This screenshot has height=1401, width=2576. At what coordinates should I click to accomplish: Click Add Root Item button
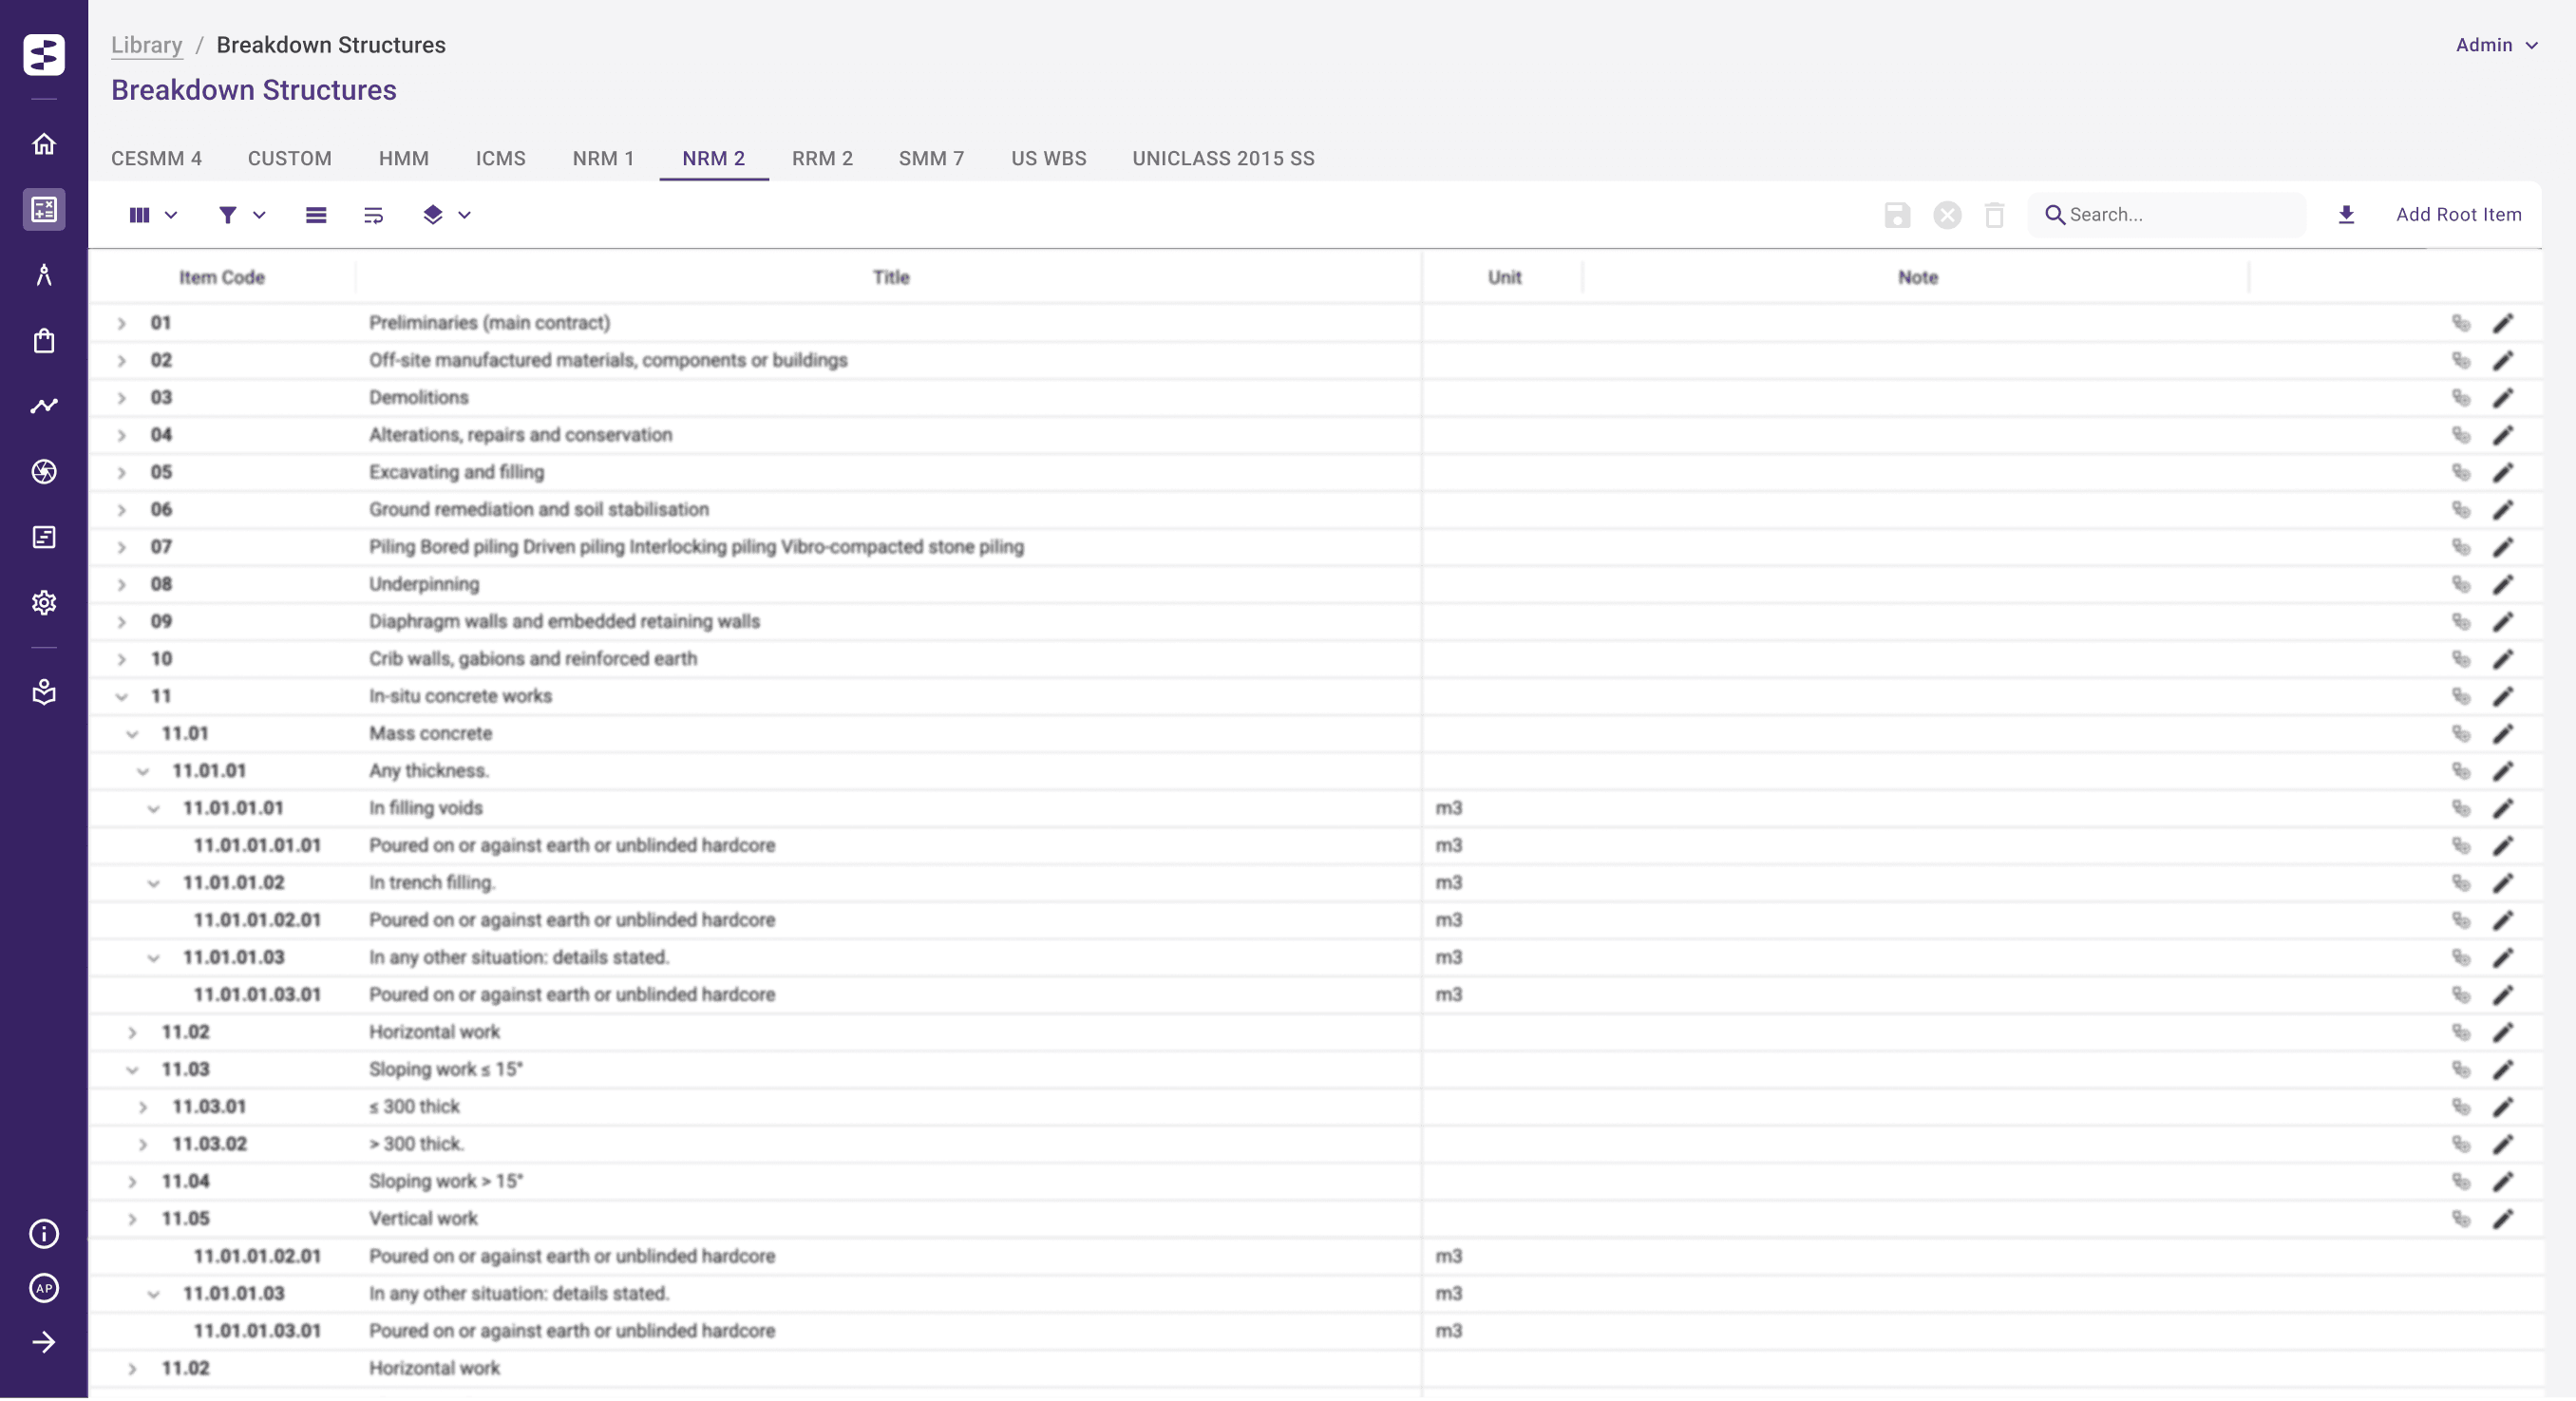(x=2458, y=214)
